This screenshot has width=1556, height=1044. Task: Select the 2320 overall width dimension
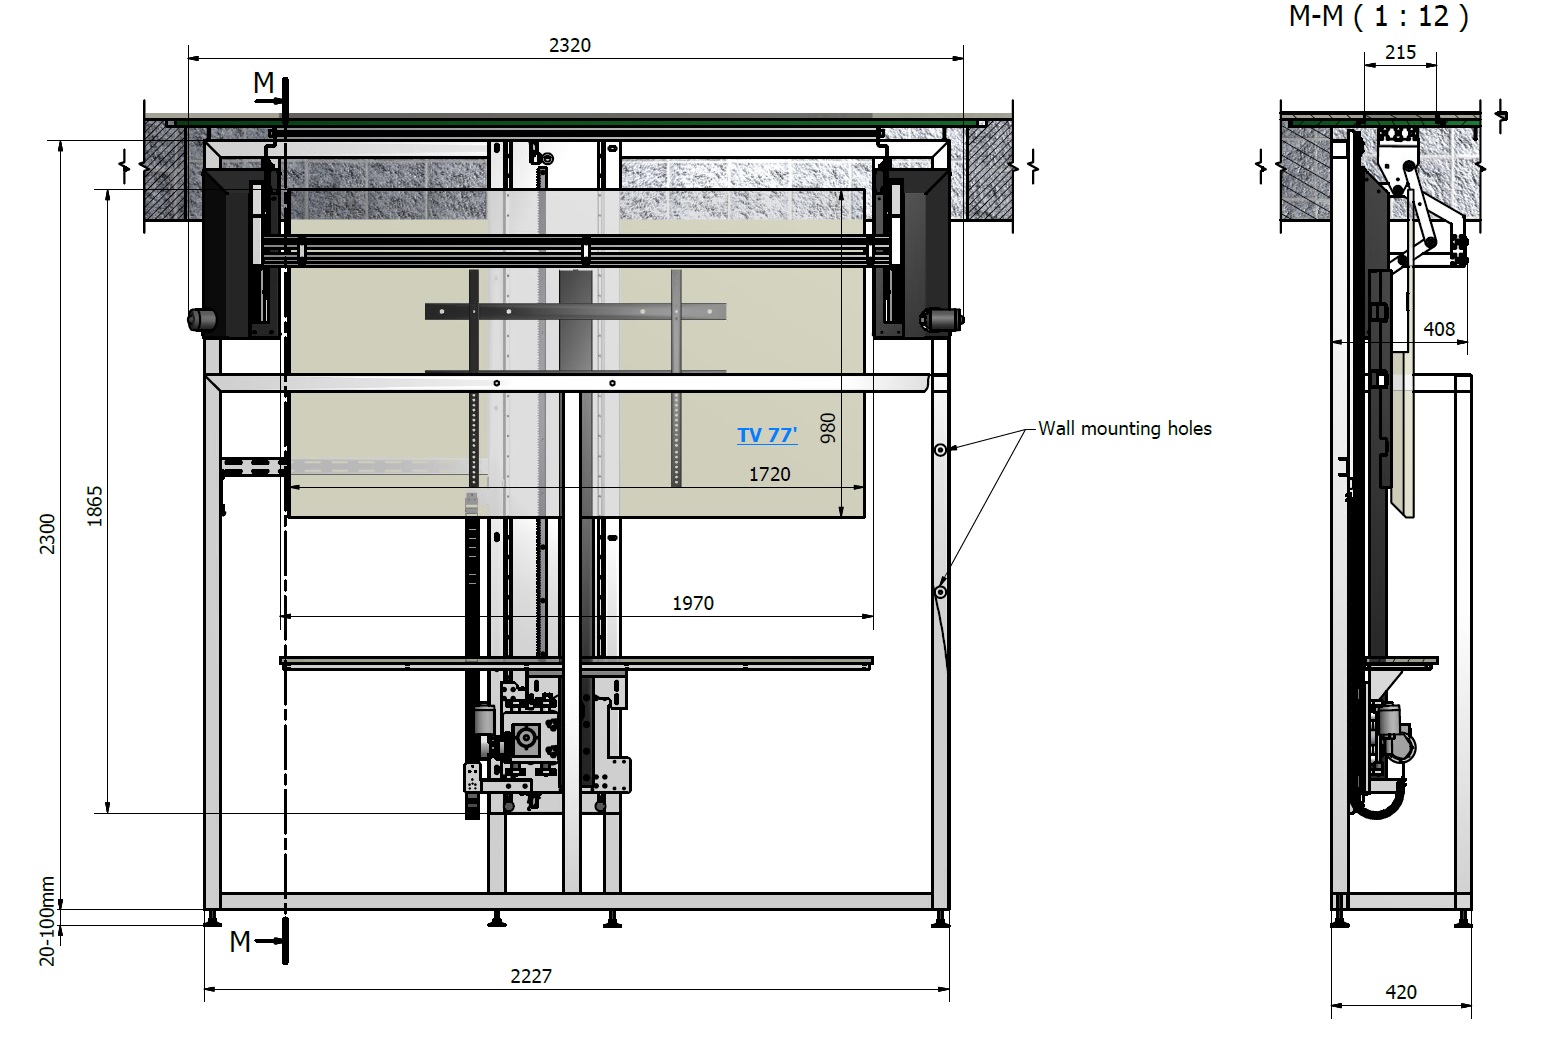[x=570, y=45]
